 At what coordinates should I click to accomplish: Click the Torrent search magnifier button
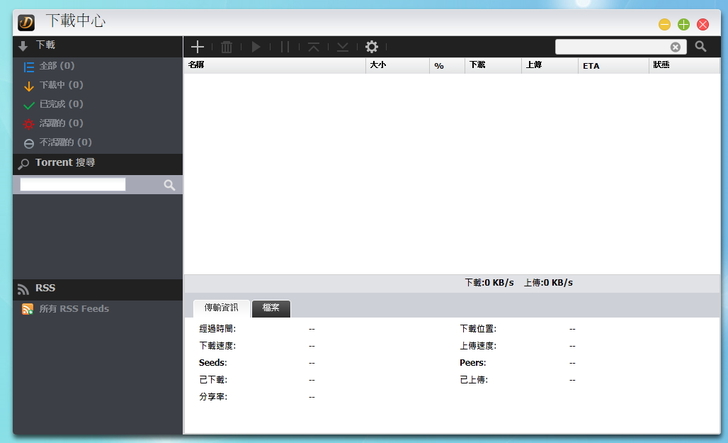pos(170,185)
